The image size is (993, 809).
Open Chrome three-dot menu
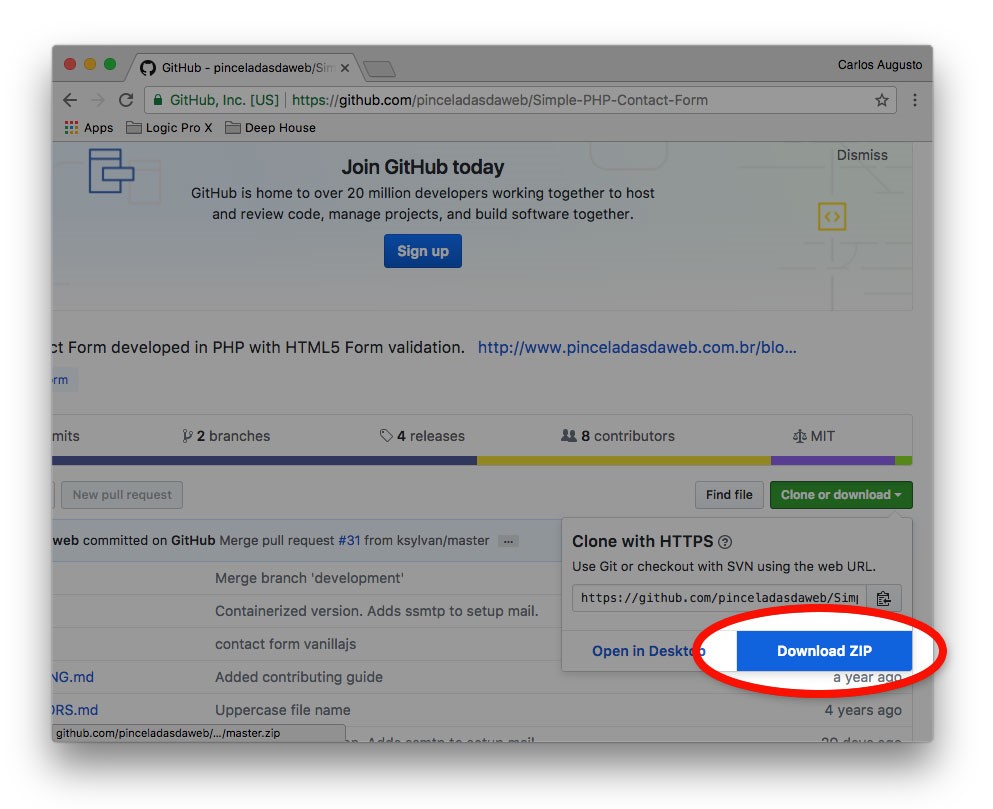[914, 100]
